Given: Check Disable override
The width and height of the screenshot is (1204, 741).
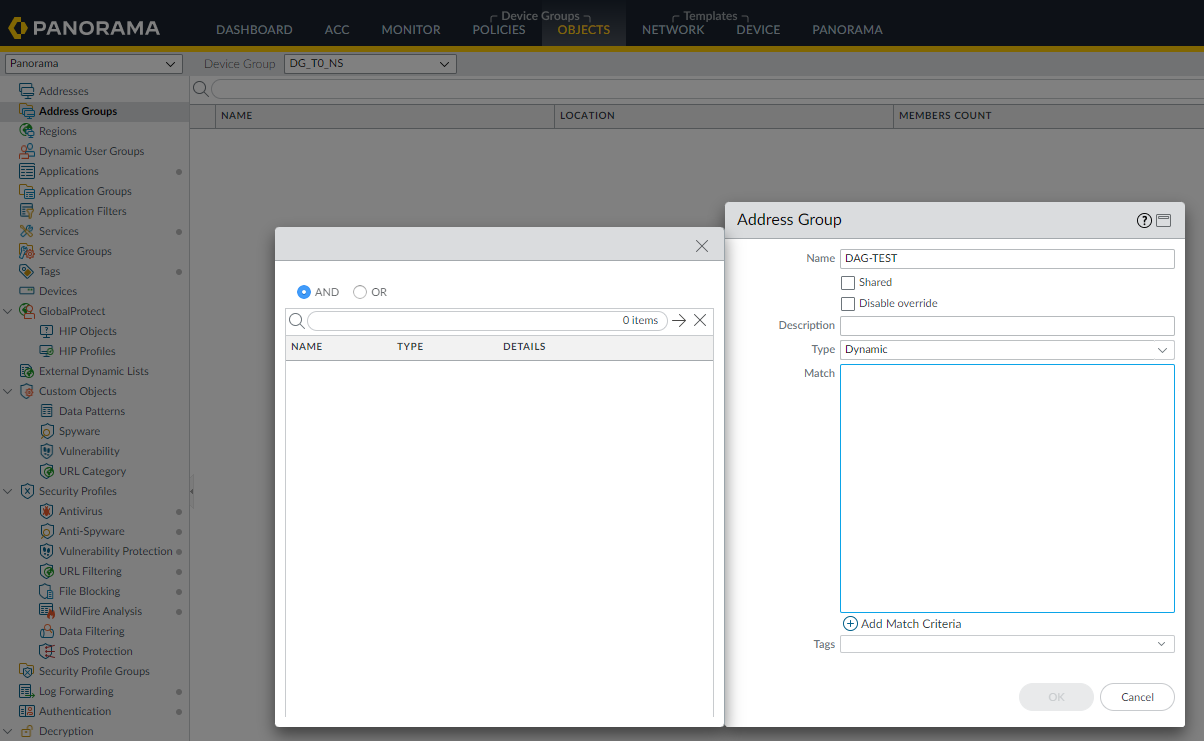Looking at the screenshot, I should (x=848, y=303).
